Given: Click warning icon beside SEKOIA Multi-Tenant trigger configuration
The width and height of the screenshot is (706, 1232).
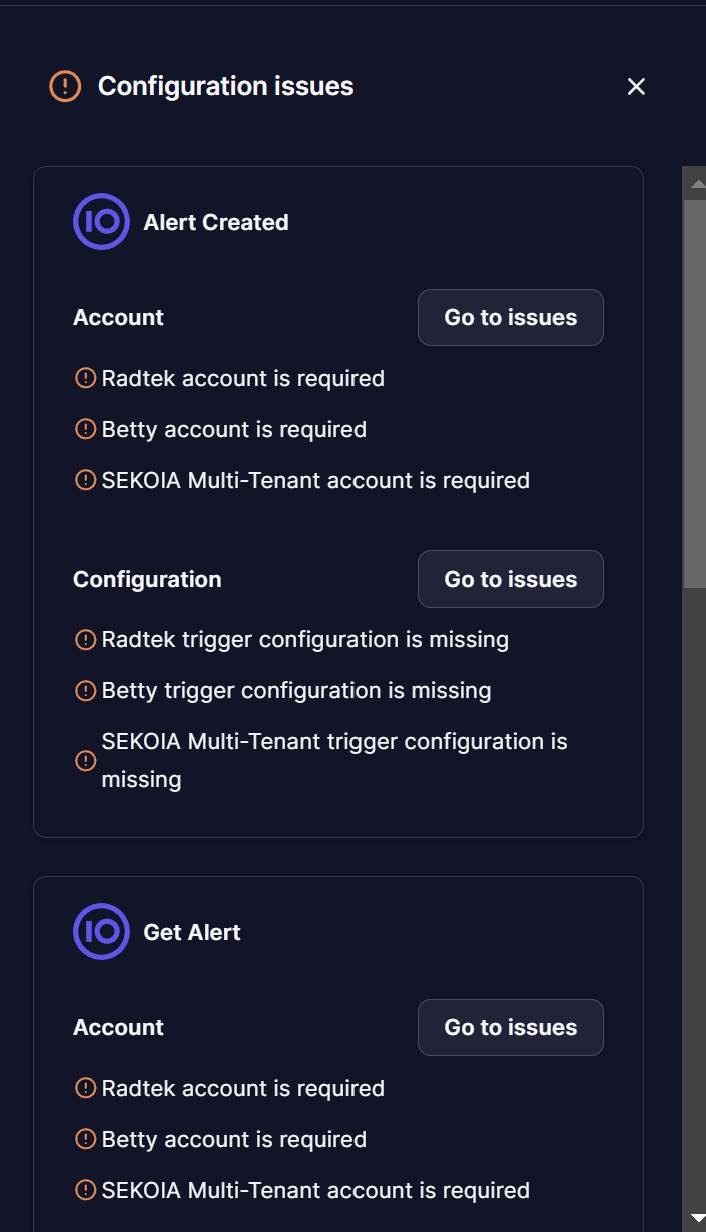Looking at the screenshot, I should click(86, 761).
